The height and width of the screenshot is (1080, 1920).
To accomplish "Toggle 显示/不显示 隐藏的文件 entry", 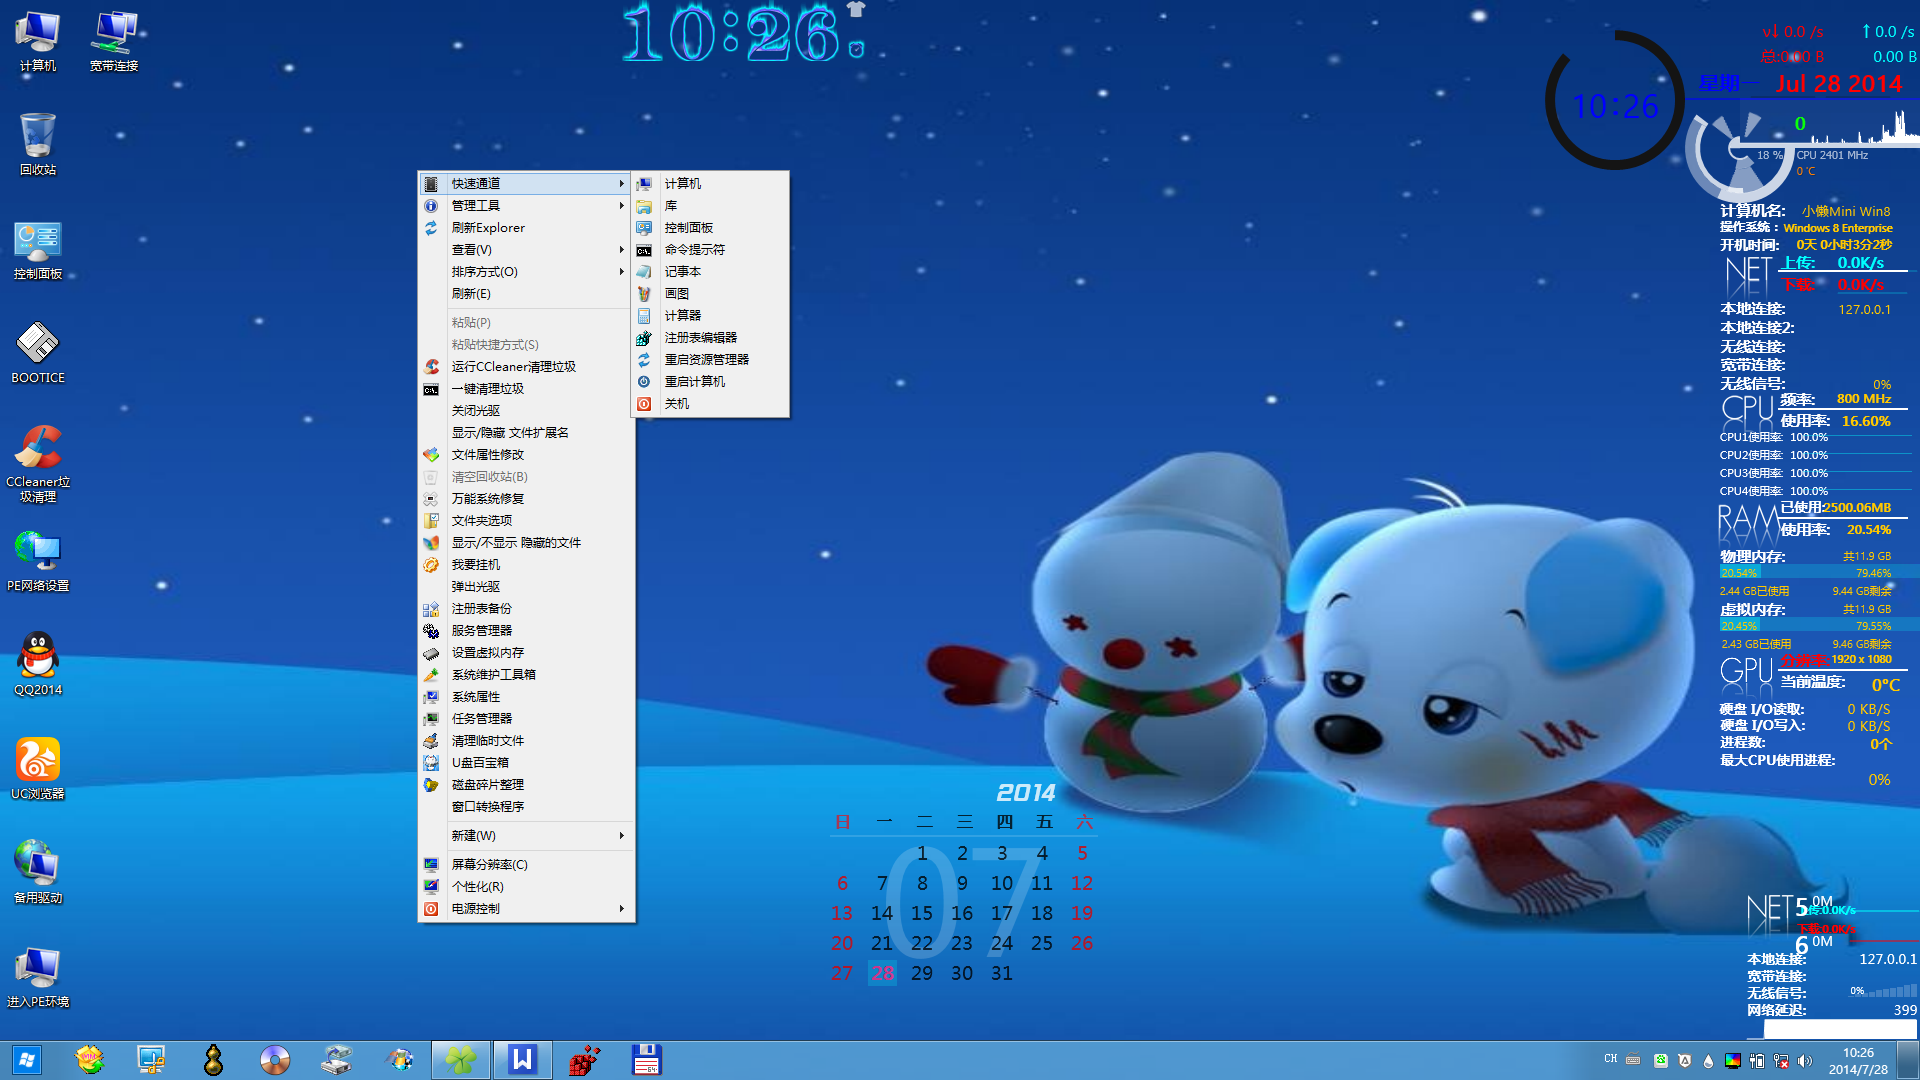I will (x=526, y=542).
